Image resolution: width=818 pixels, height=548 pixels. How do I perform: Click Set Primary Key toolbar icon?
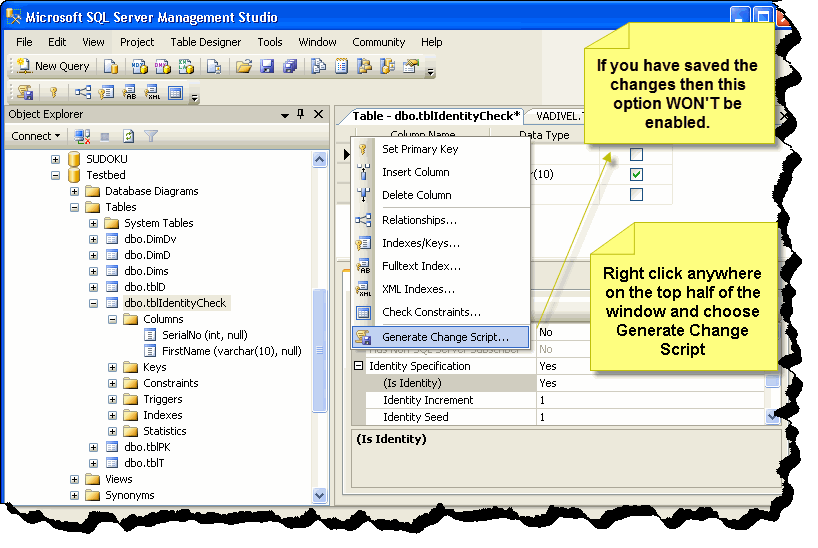(x=53, y=93)
